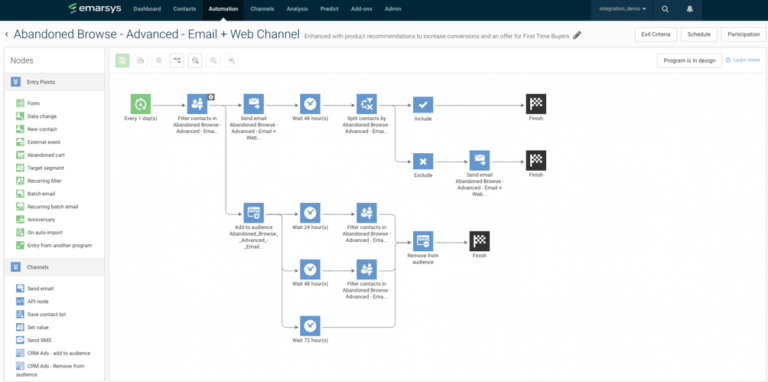Click the trash delete icon in toolbar

click(159, 61)
